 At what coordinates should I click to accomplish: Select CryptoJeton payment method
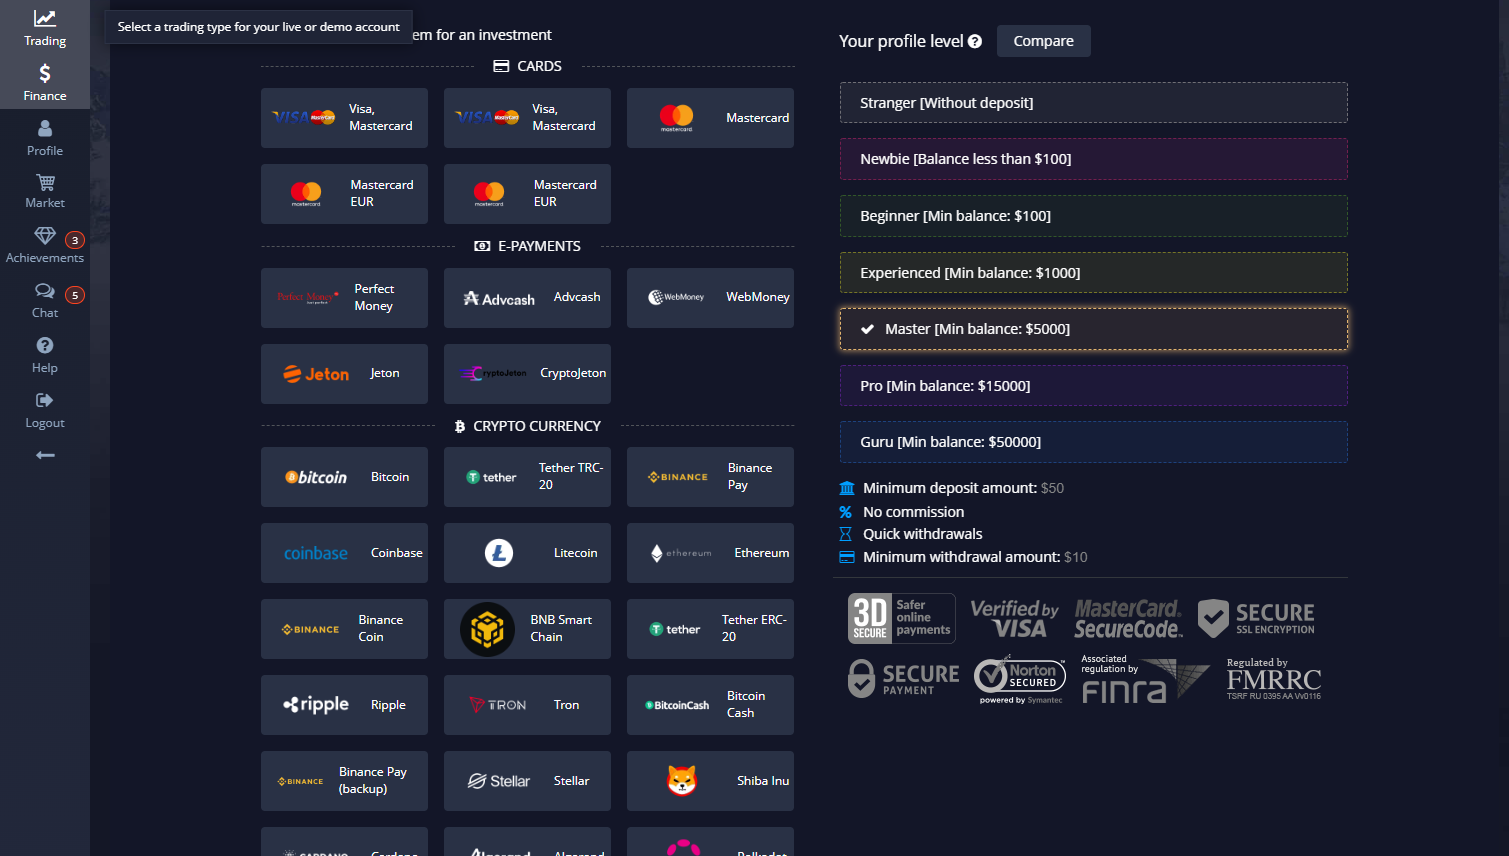(527, 374)
